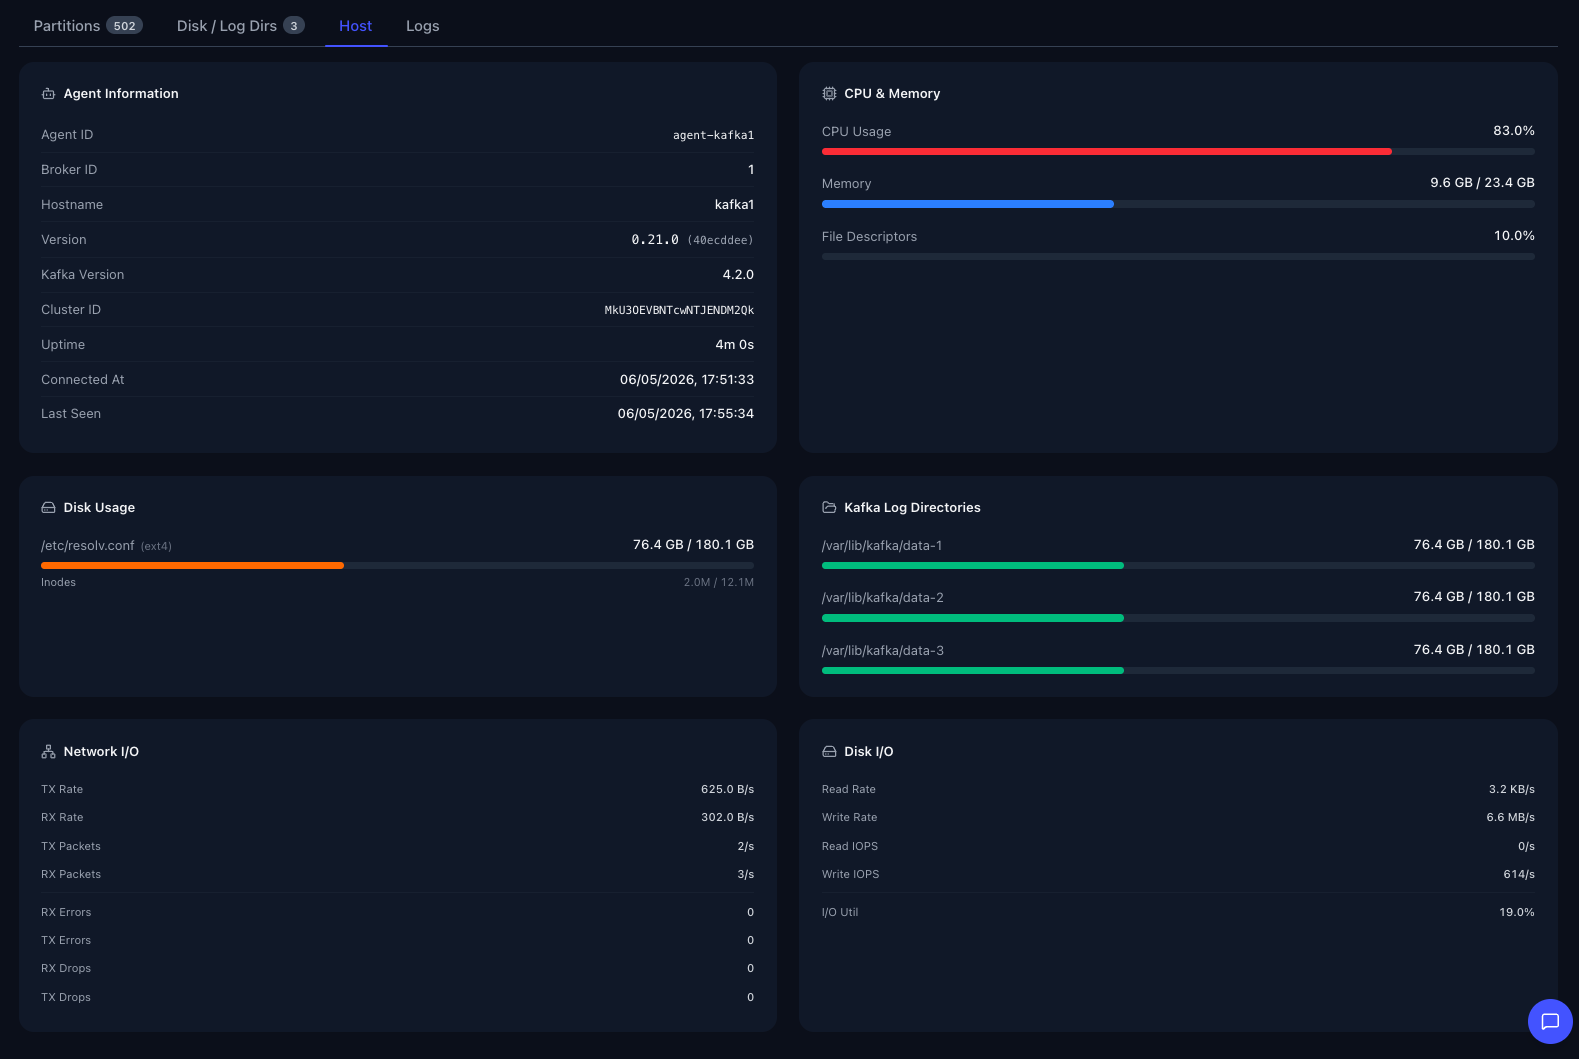Click the data-1 log directory bar

pos(1178,566)
